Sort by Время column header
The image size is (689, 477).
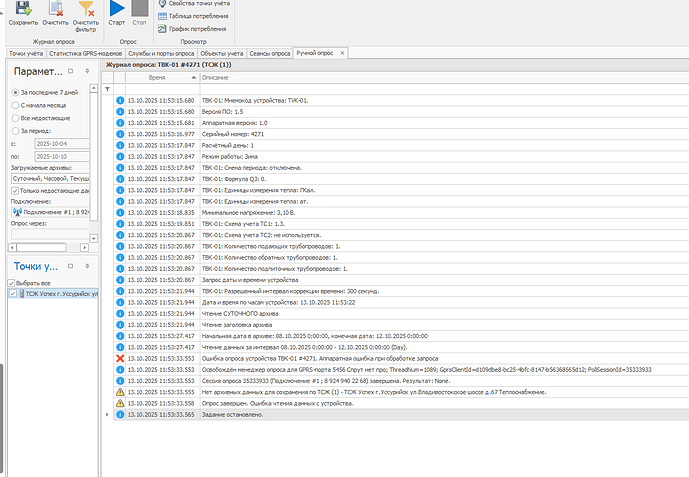click(163, 78)
